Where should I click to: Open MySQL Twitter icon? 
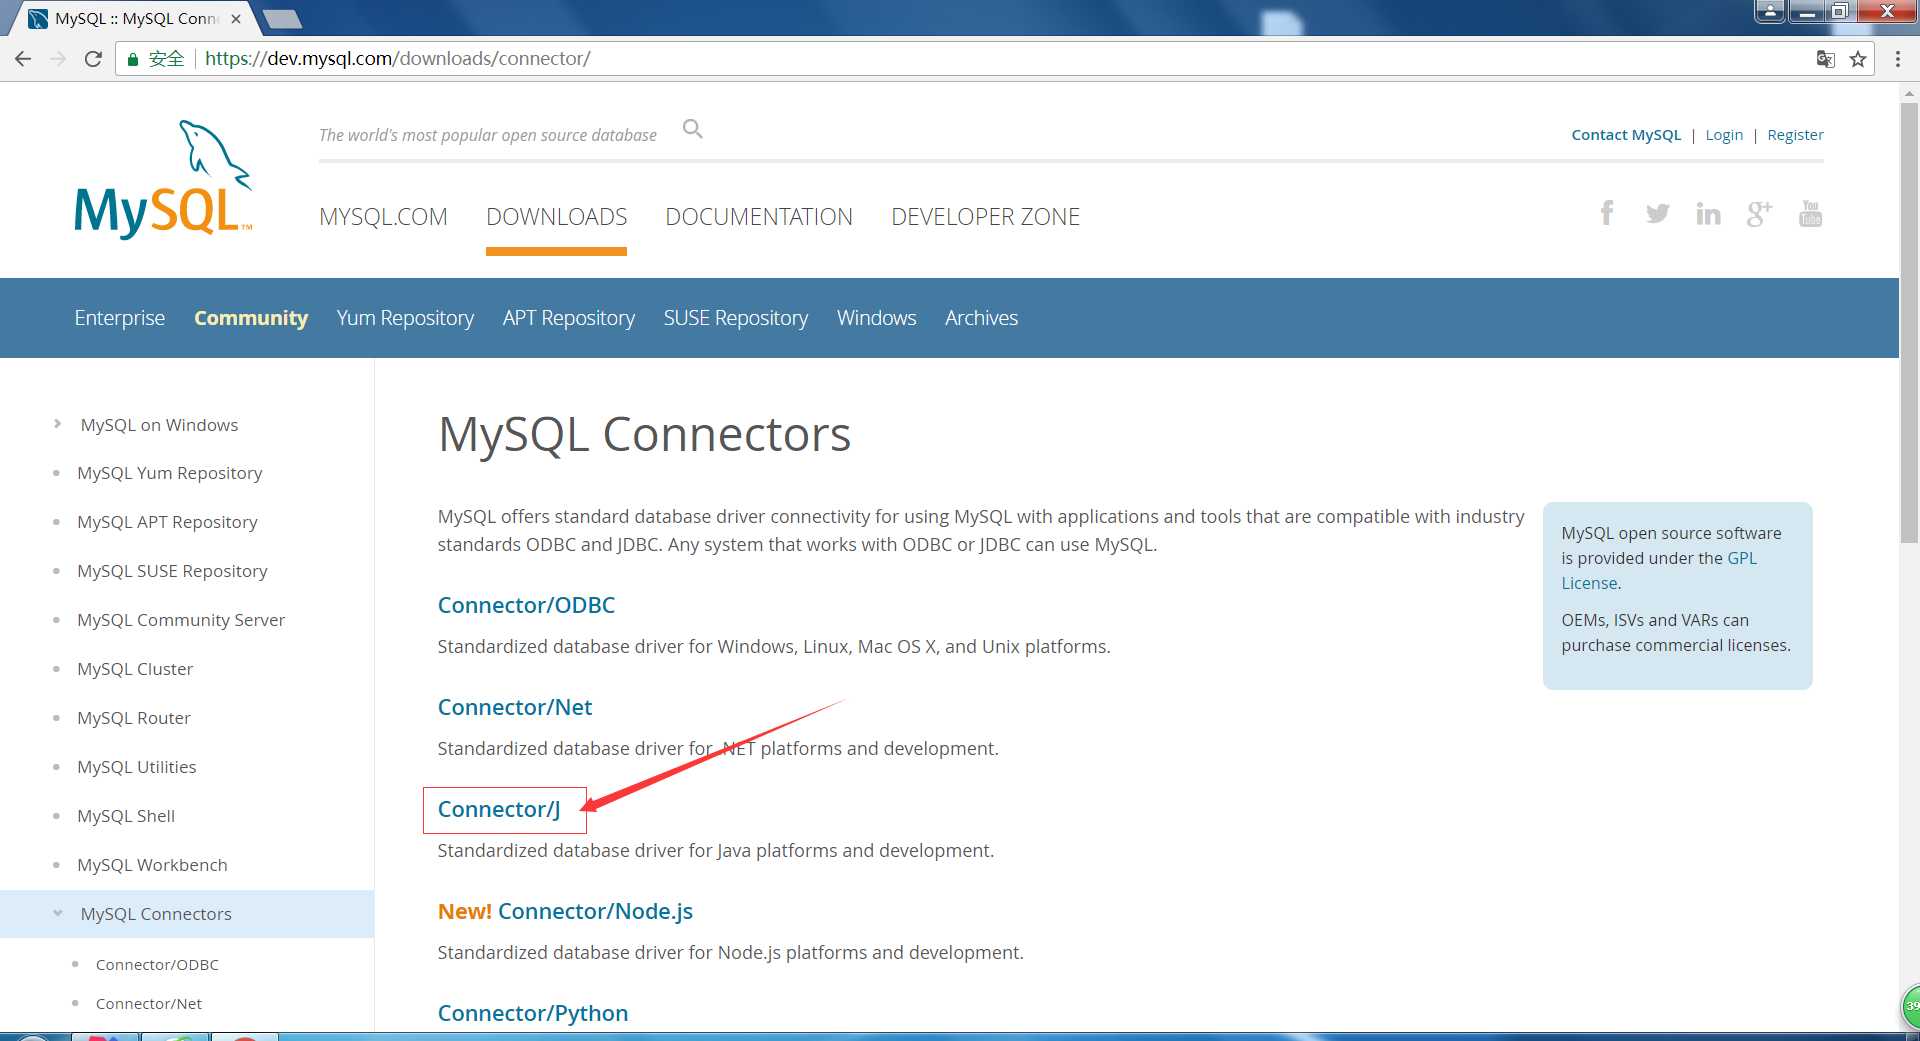(1657, 213)
